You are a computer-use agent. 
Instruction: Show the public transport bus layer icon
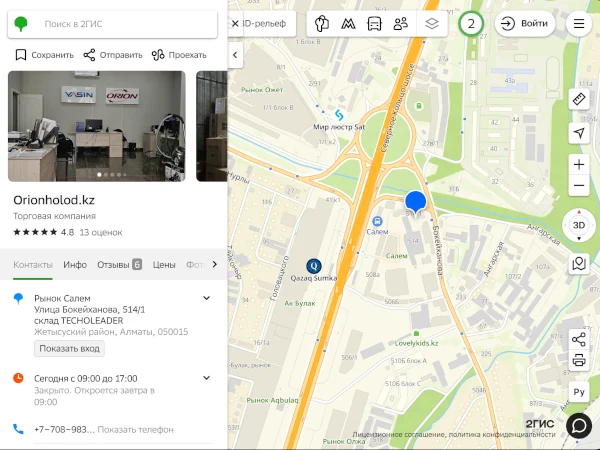click(x=374, y=24)
